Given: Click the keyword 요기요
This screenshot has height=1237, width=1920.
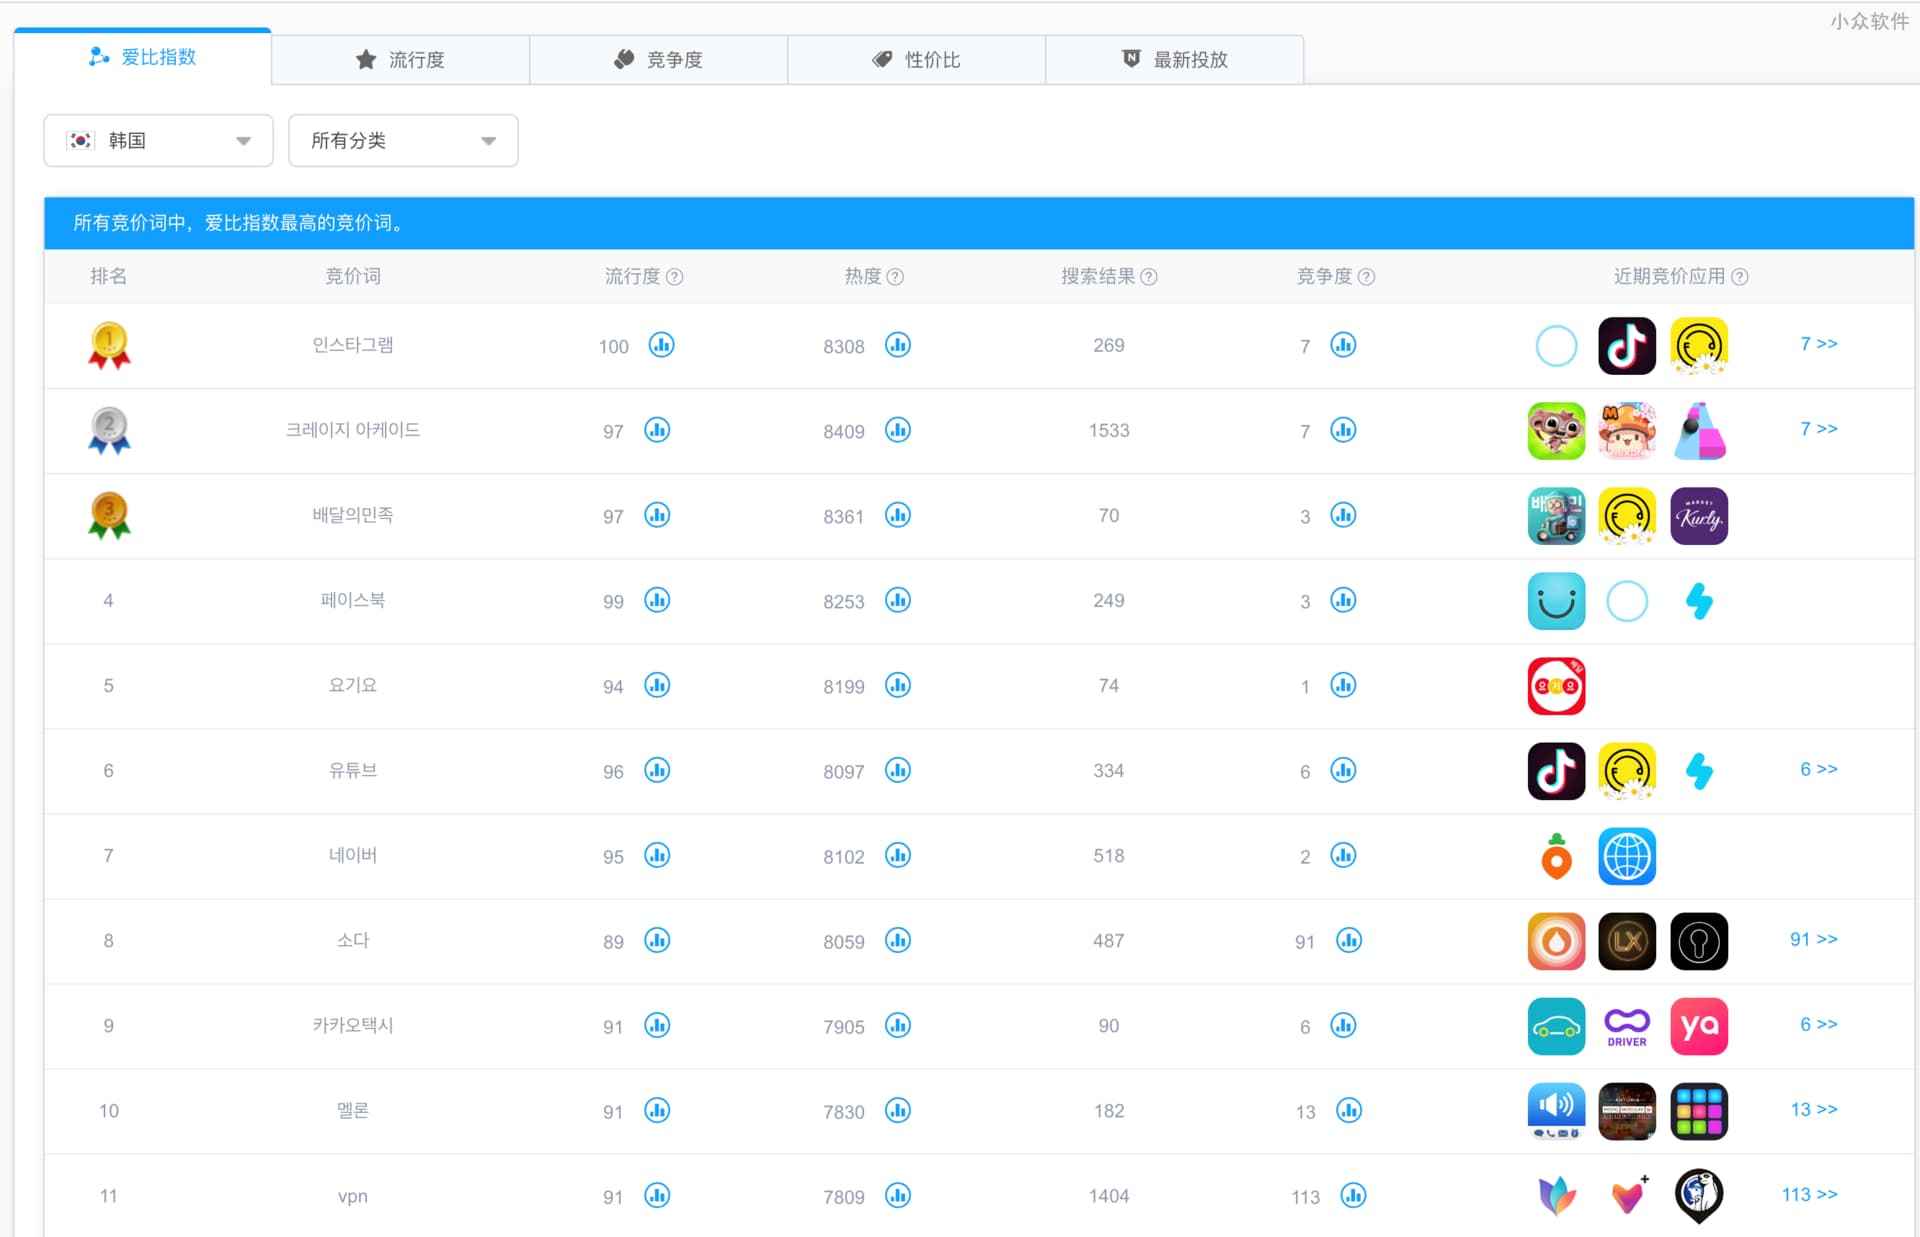Looking at the screenshot, I should 353,685.
